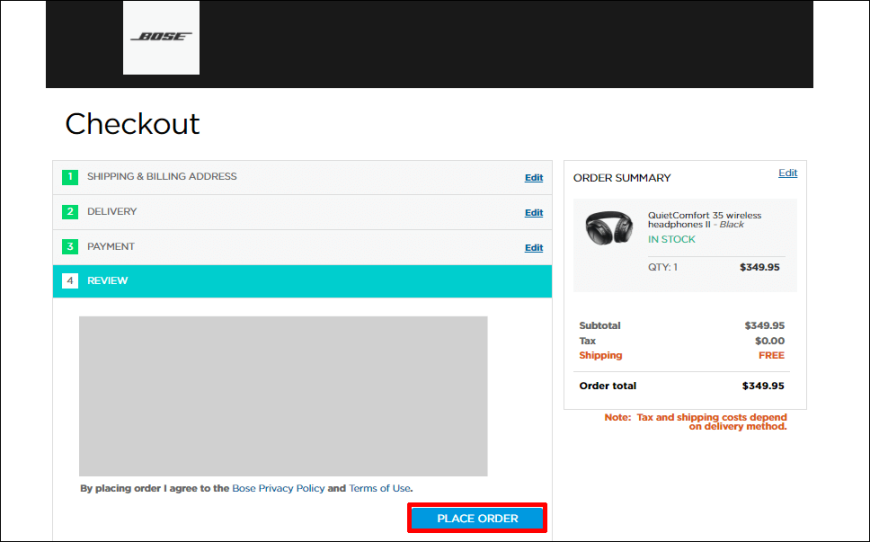Click the ORDER SUMMARY heading
Viewport: 870px width, 542px height.
pyautogui.click(x=622, y=178)
